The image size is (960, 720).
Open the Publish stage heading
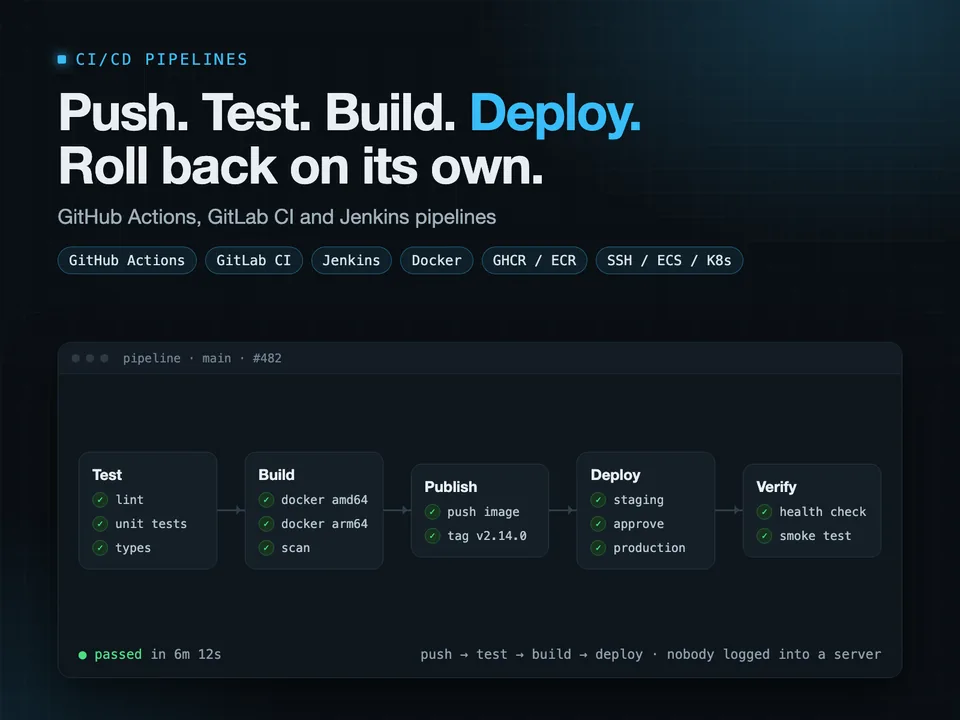[451, 487]
